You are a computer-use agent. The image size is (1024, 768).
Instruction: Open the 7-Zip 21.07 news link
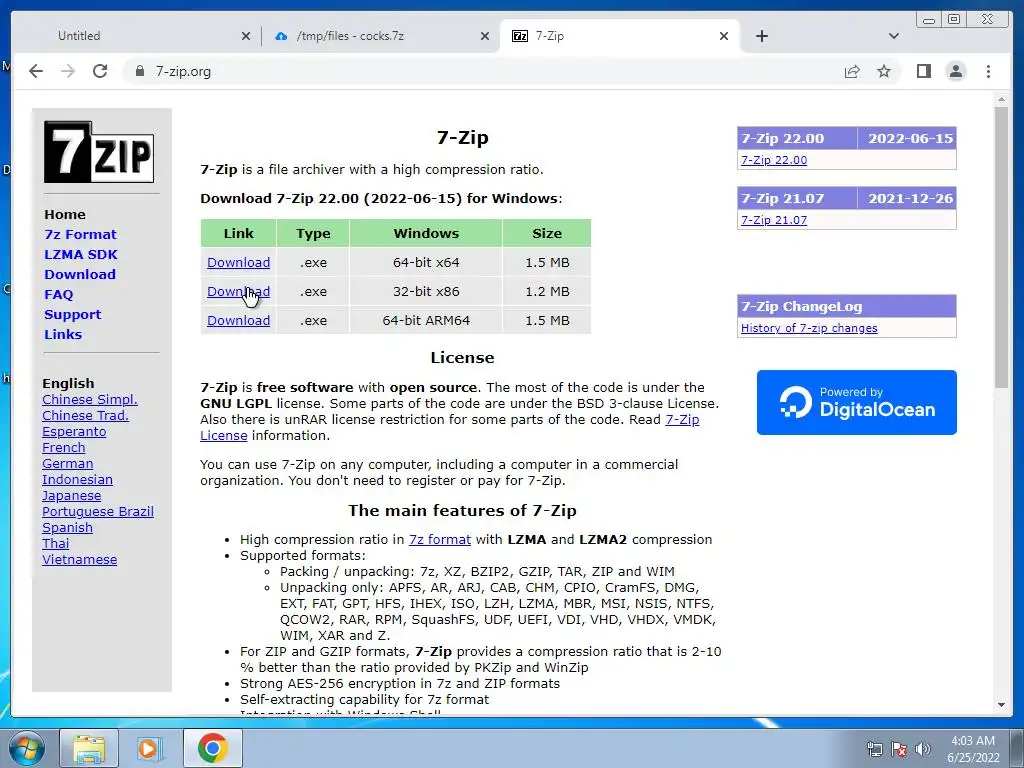point(774,220)
